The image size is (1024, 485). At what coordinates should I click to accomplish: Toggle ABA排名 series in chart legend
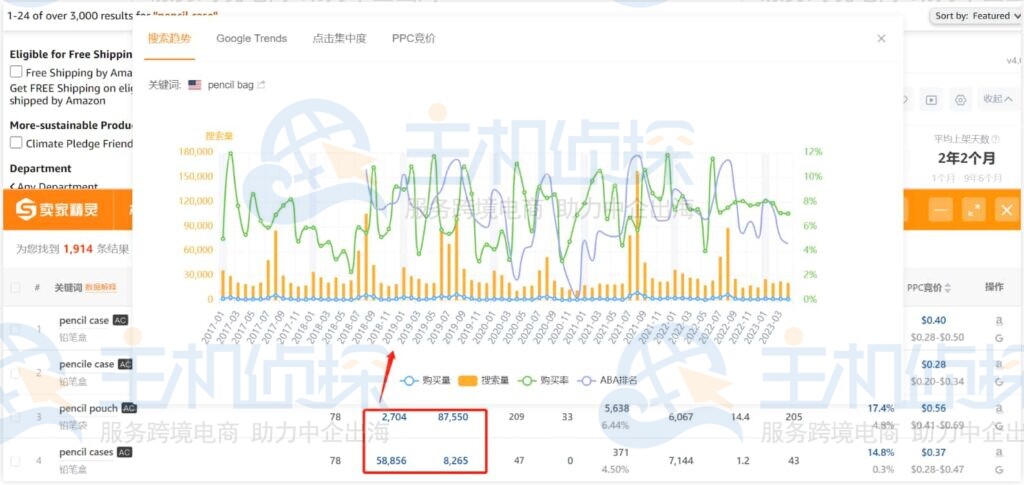609,380
